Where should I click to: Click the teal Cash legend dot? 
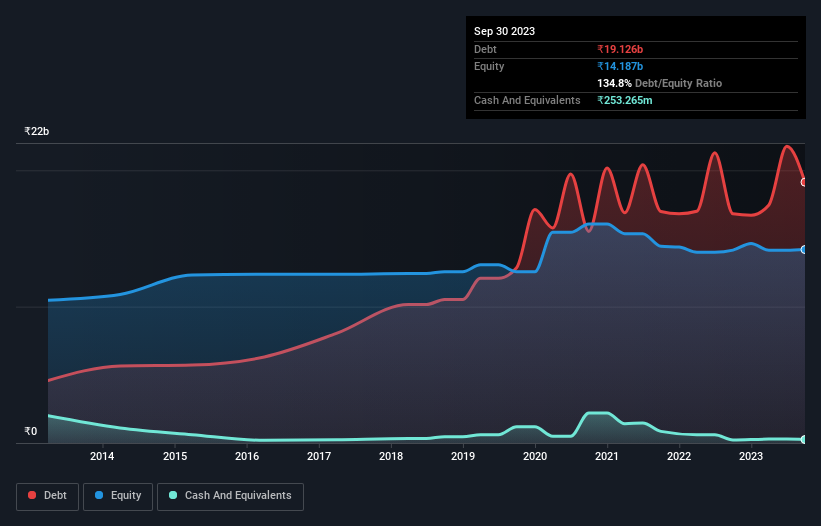pos(173,495)
